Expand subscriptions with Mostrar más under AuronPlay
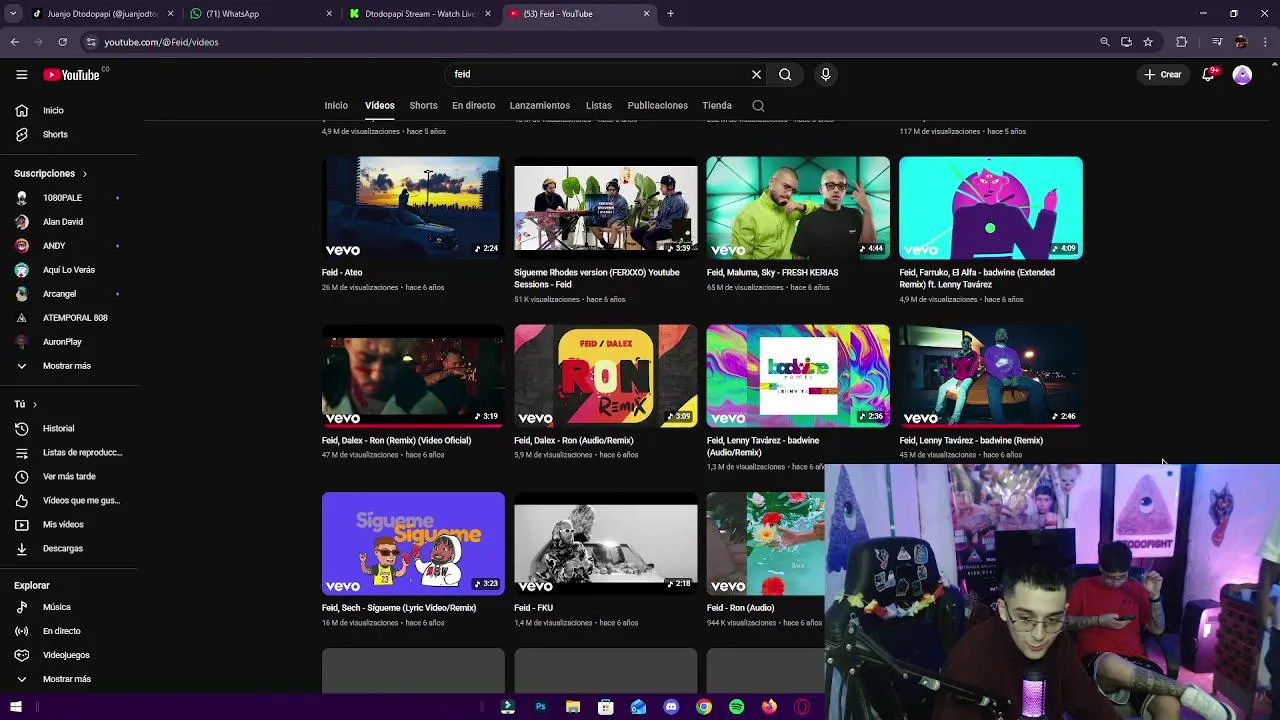Image resolution: width=1280 pixels, height=720 pixels. coord(68,366)
